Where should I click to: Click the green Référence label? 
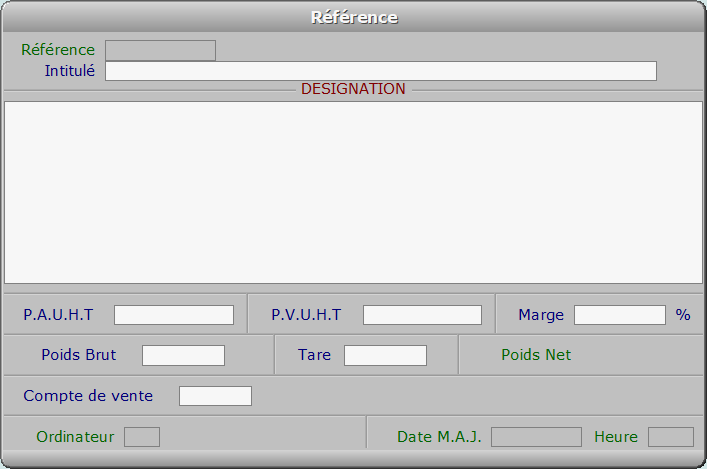pyautogui.click(x=58, y=50)
